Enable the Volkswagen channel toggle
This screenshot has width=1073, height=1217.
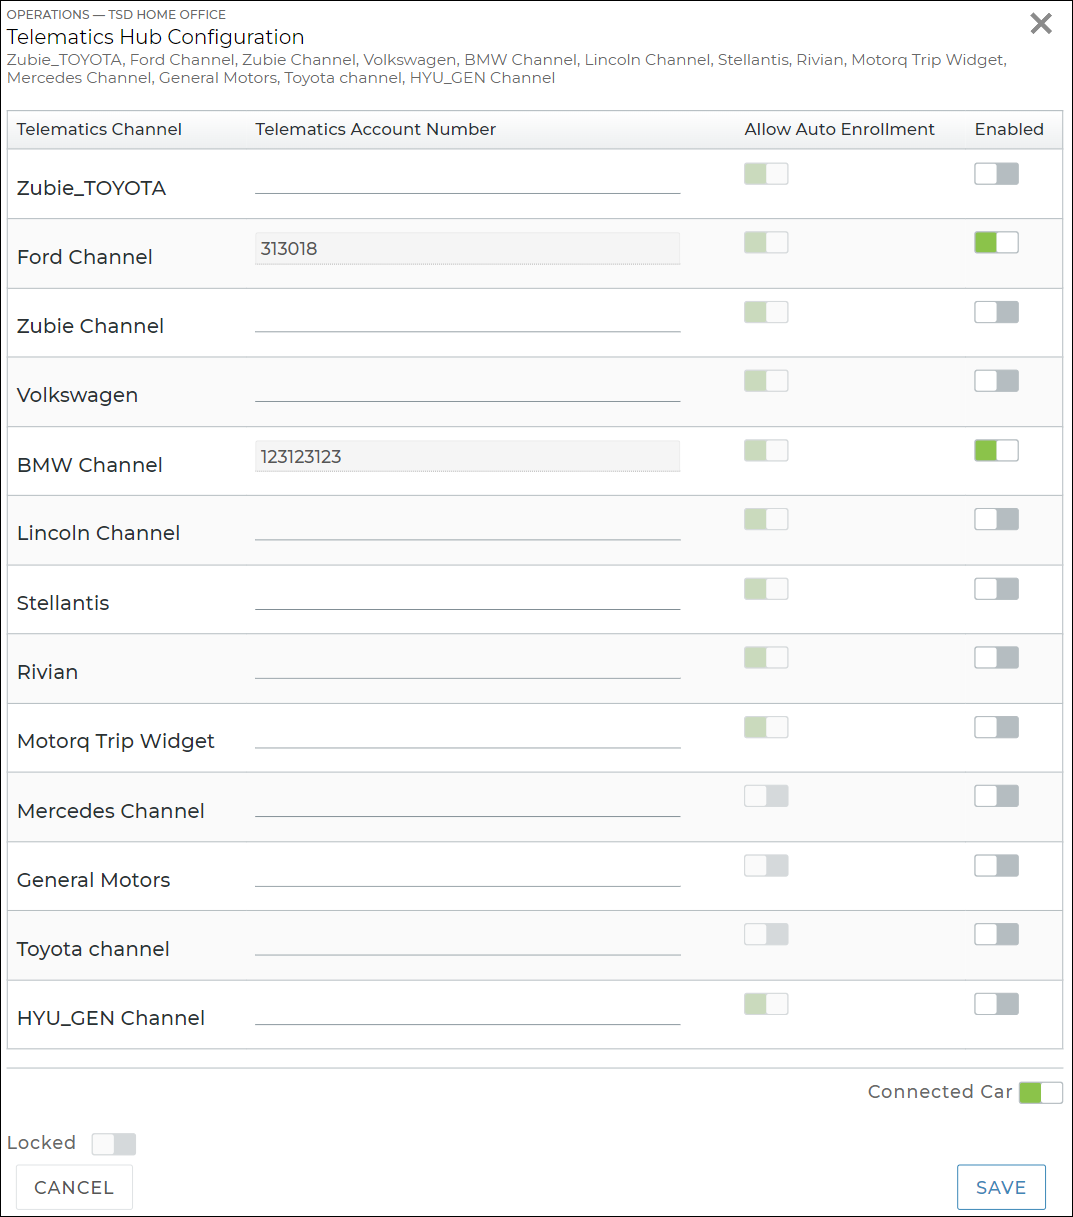coord(996,381)
